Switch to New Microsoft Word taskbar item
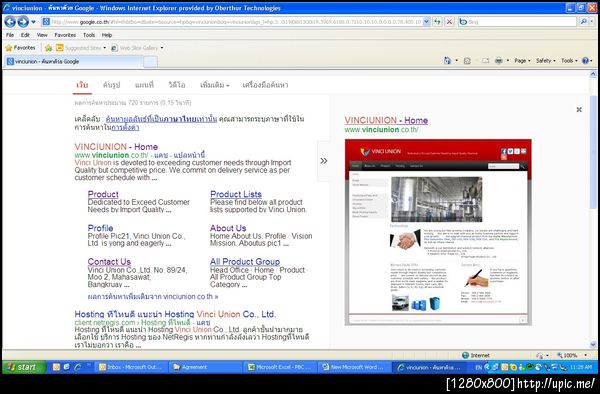The height and width of the screenshot is (394, 600). click(353, 367)
